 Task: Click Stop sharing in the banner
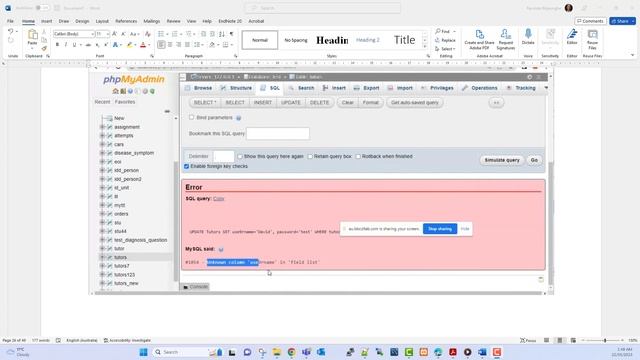coord(440,229)
